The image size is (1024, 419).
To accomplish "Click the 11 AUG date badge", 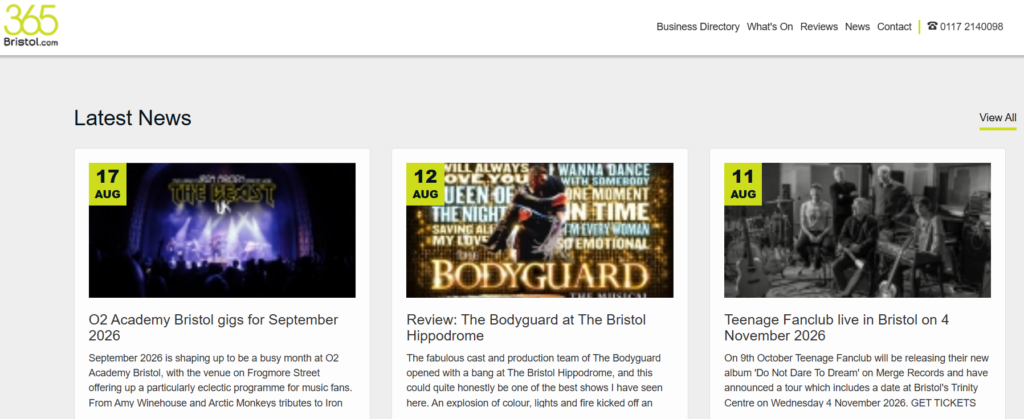I will point(743,184).
